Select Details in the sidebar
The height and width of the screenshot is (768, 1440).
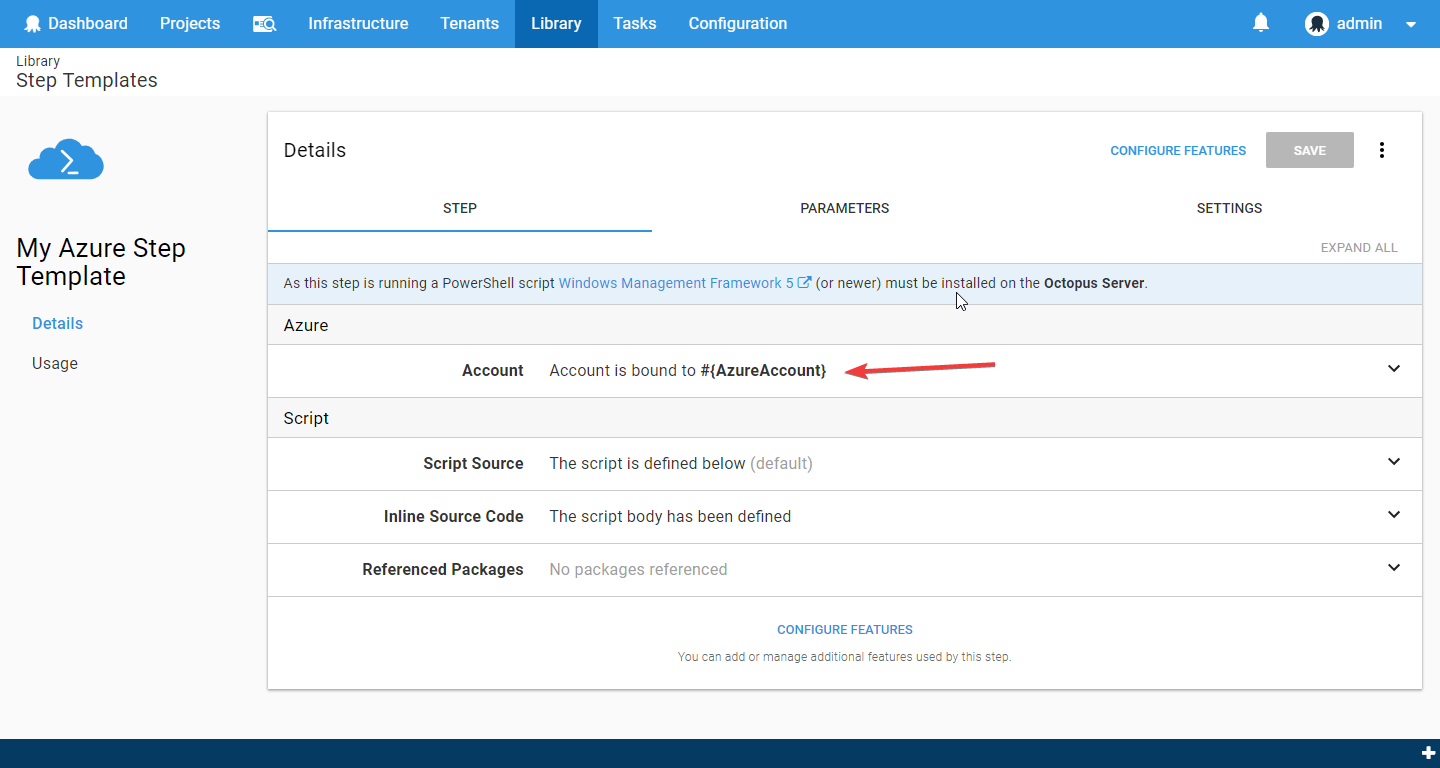coord(58,323)
